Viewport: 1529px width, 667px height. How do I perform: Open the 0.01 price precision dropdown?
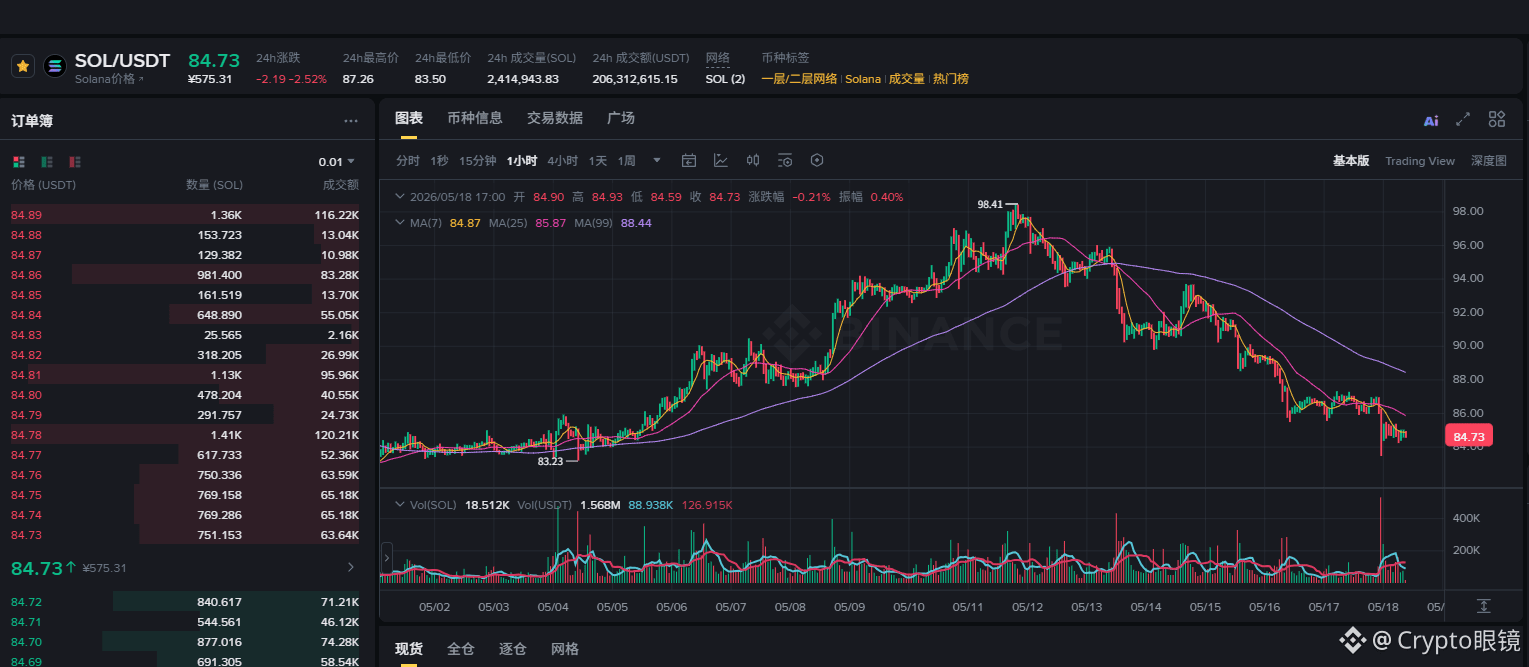[337, 162]
